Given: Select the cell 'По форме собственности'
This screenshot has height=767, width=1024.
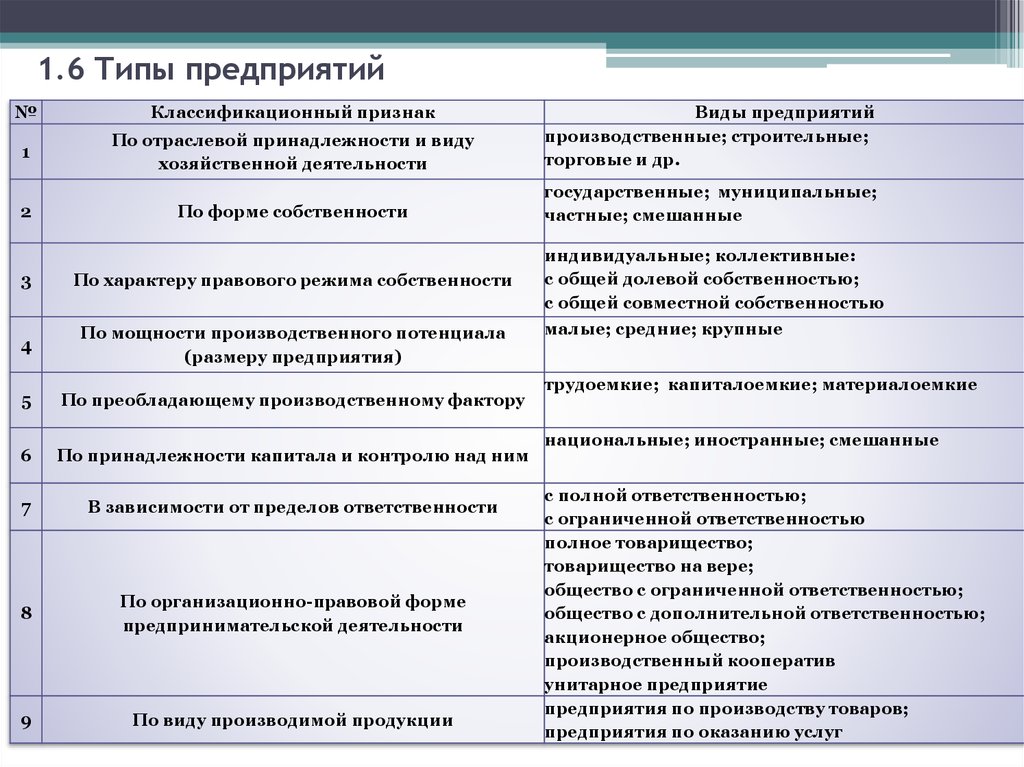Looking at the screenshot, I should 293,212.
